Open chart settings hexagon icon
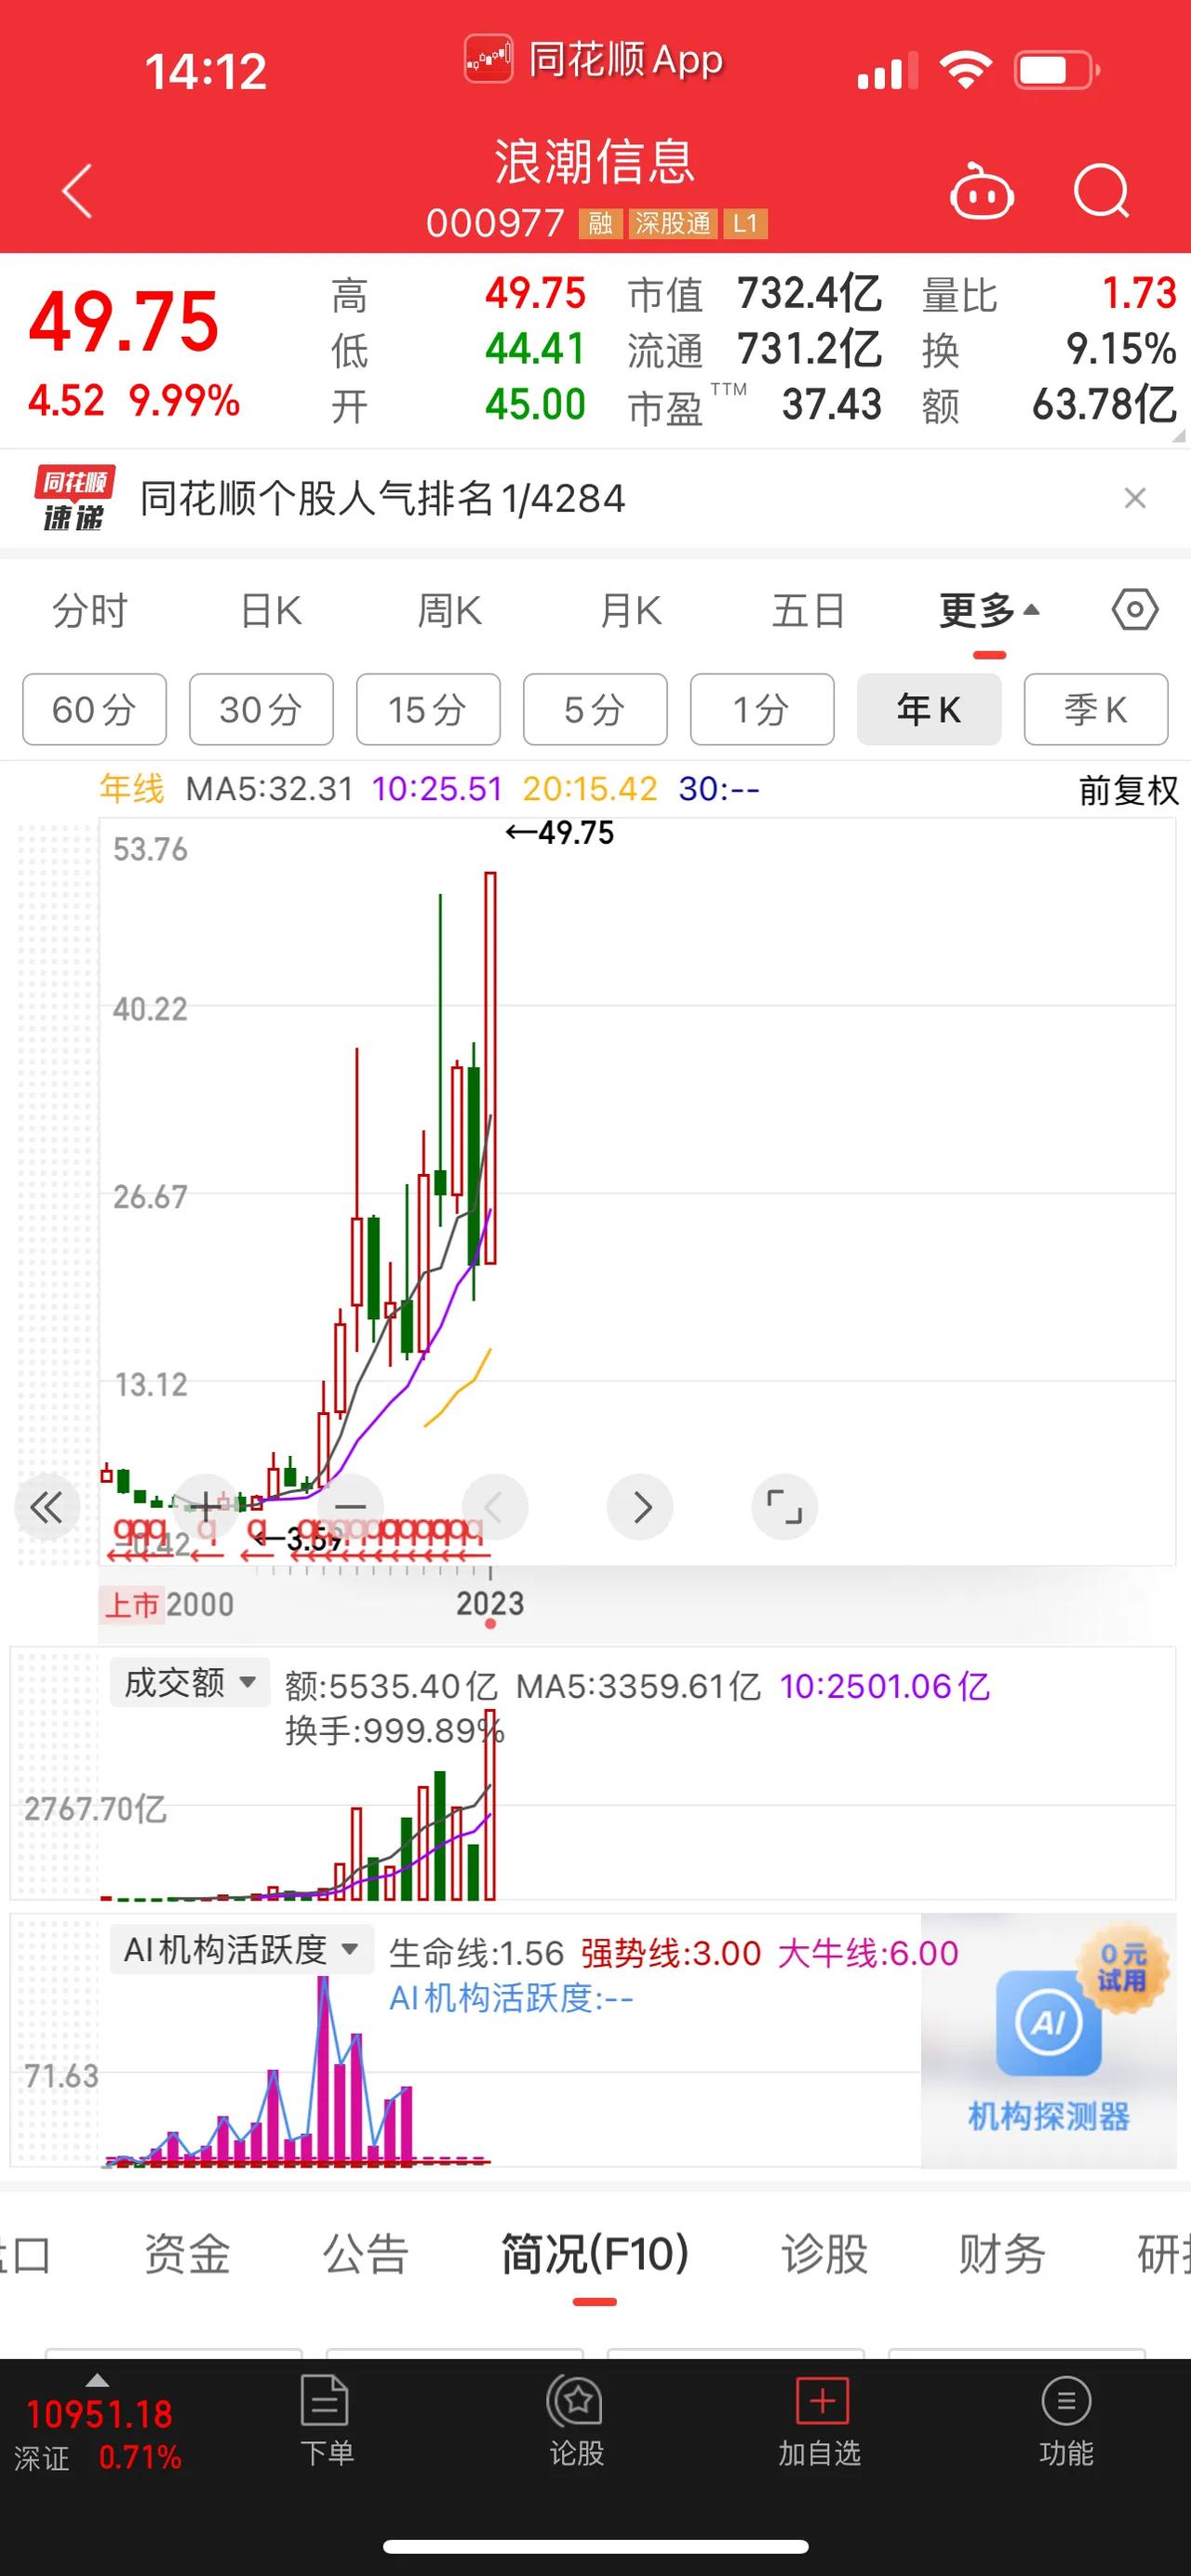1191x2576 pixels. [1135, 609]
